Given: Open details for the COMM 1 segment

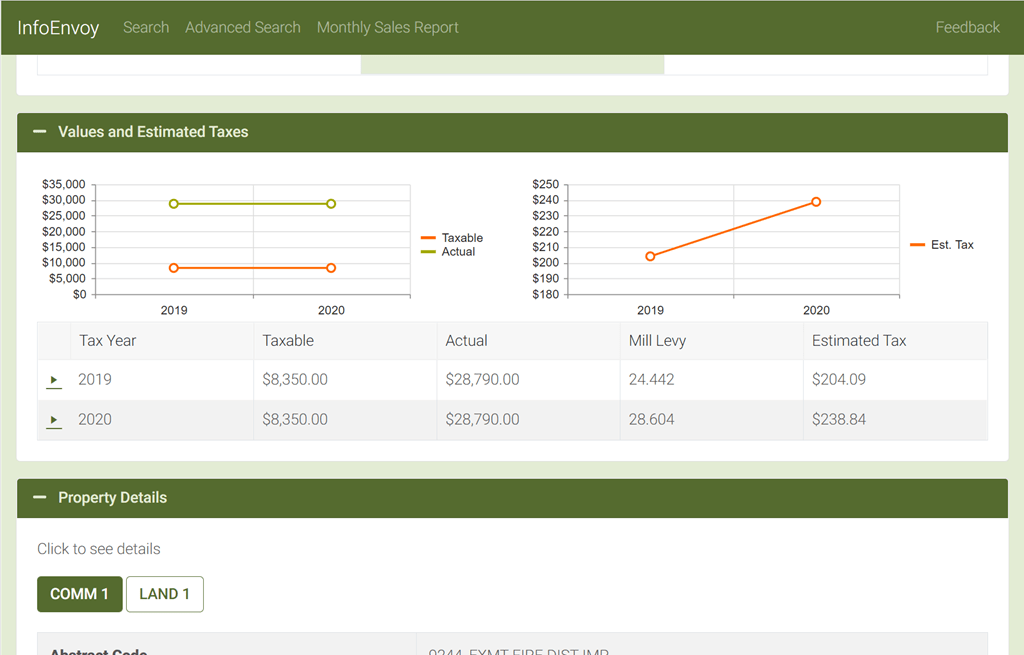Looking at the screenshot, I should click(79, 593).
